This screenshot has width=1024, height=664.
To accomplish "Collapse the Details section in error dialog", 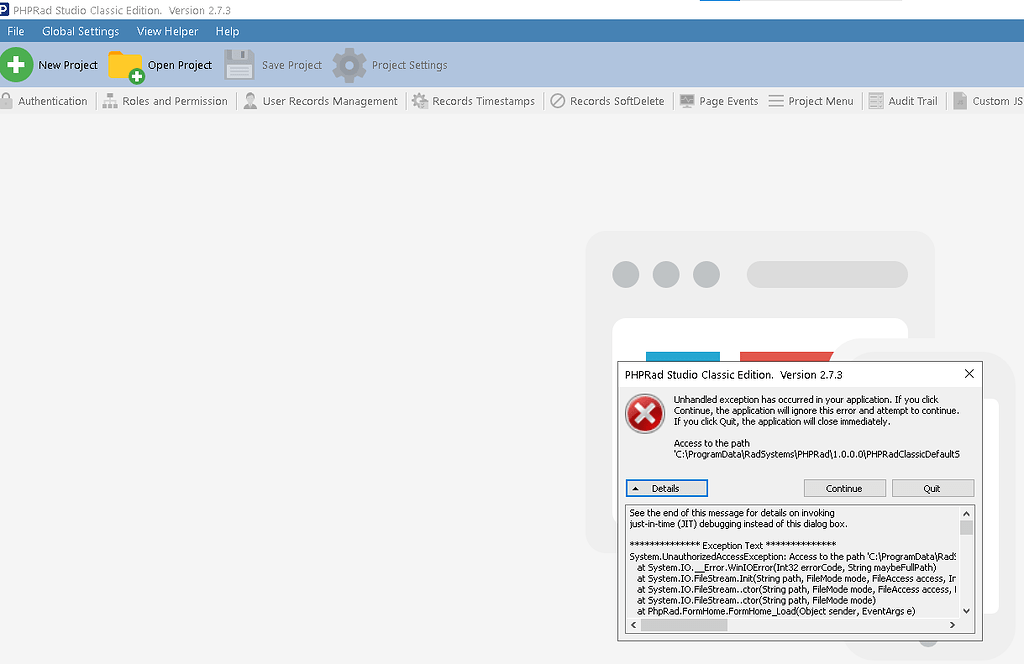I will 667,488.
